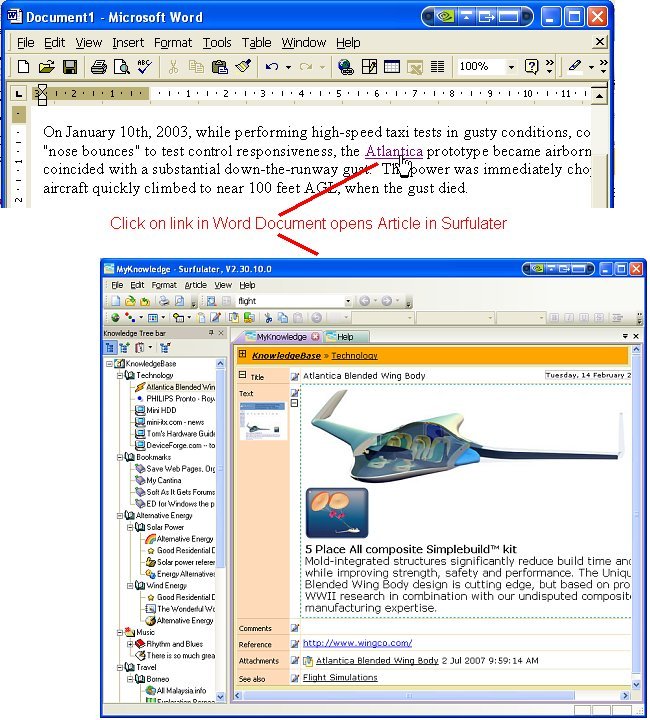Open the http://www.wingco.com/ reference link
This screenshot has width=650, height=720.
click(x=357, y=643)
